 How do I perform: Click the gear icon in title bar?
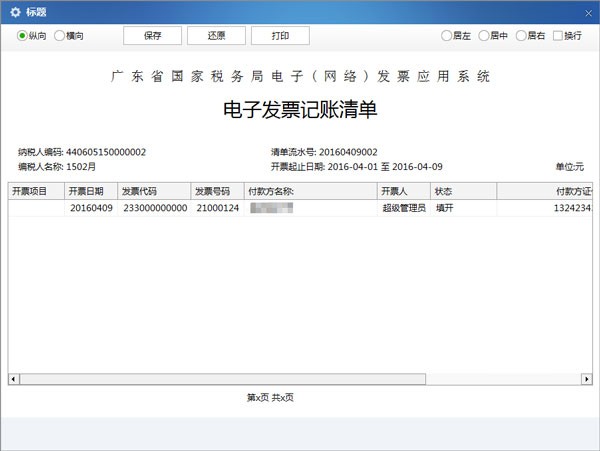(x=15, y=12)
